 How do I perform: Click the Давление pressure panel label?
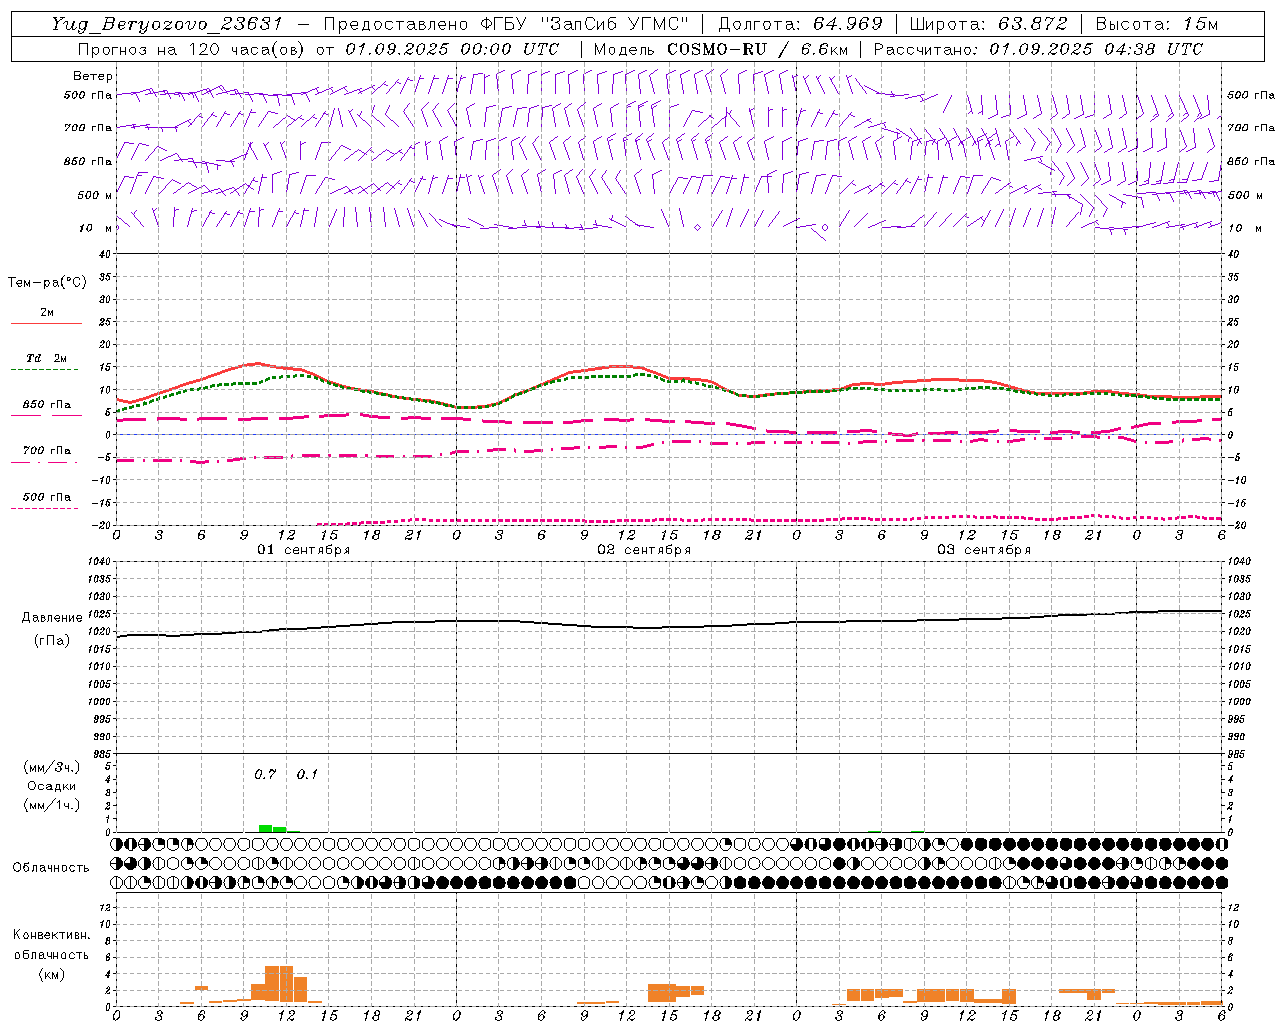(50, 618)
